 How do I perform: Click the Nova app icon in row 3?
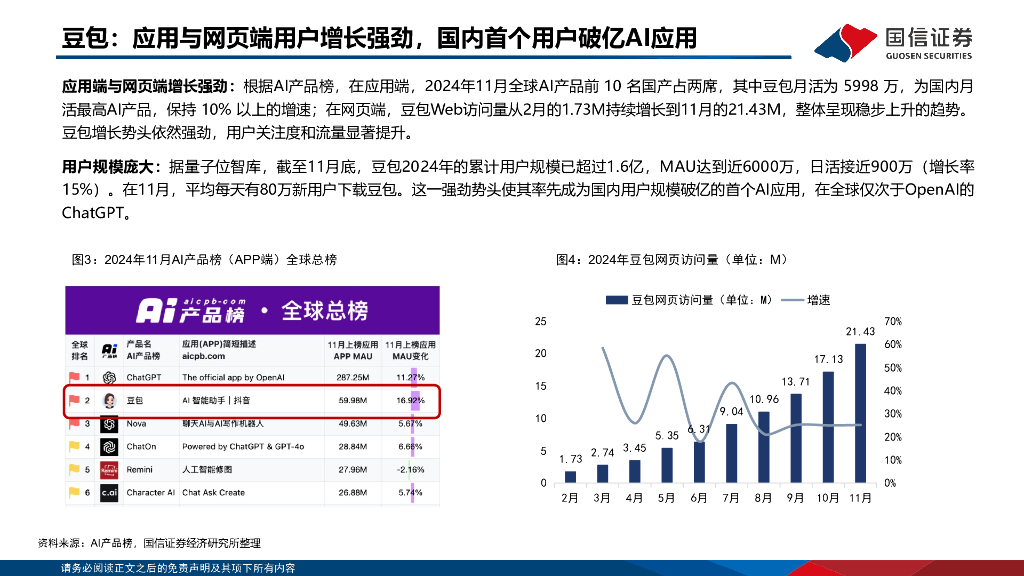[109, 424]
